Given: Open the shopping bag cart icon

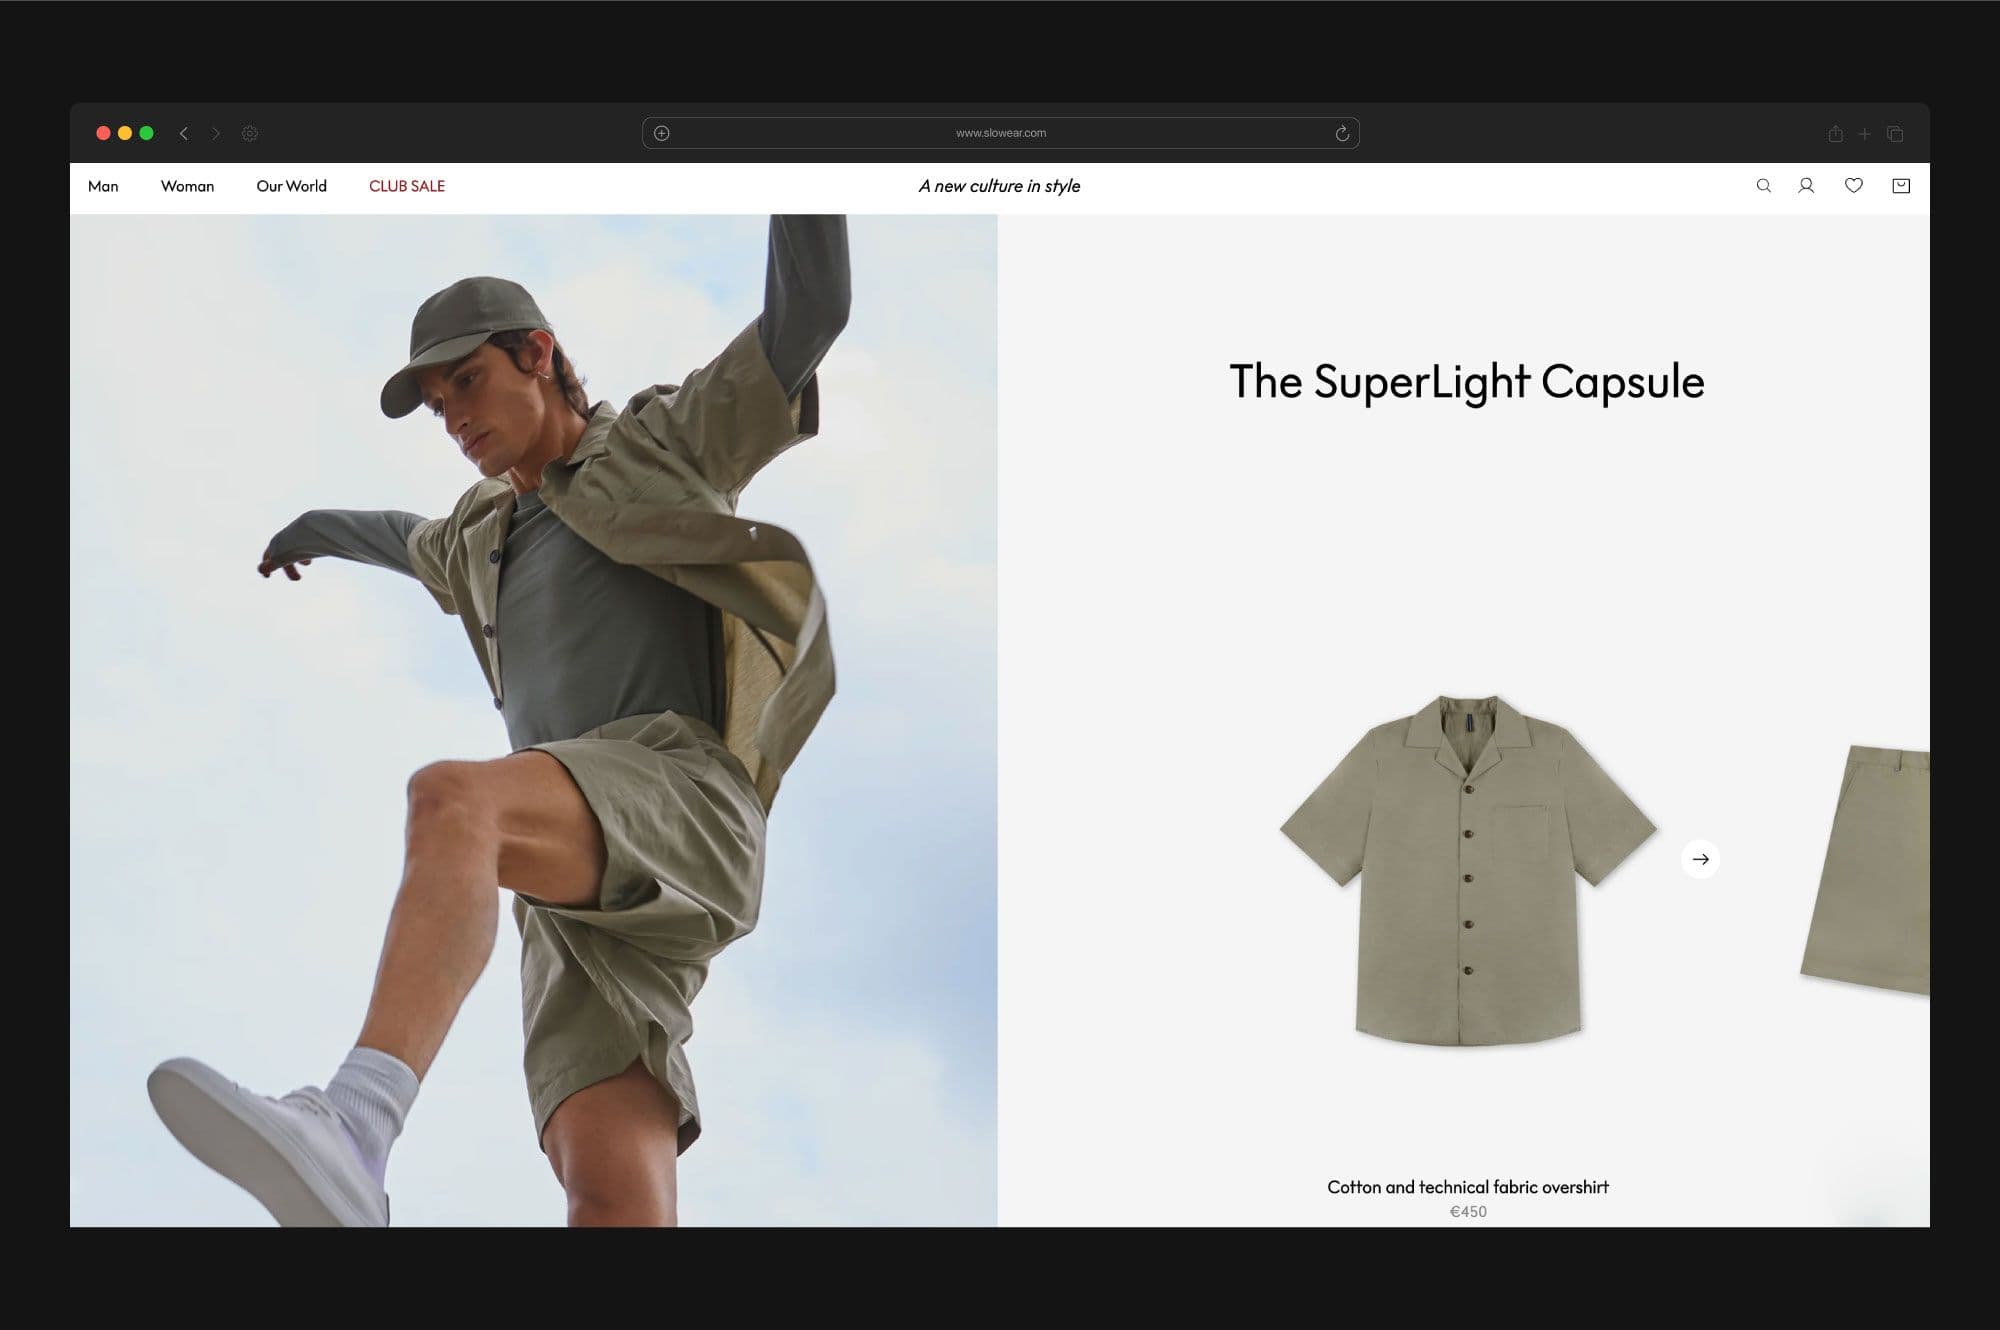Looking at the screenshot, I should tap(1901, 186).
